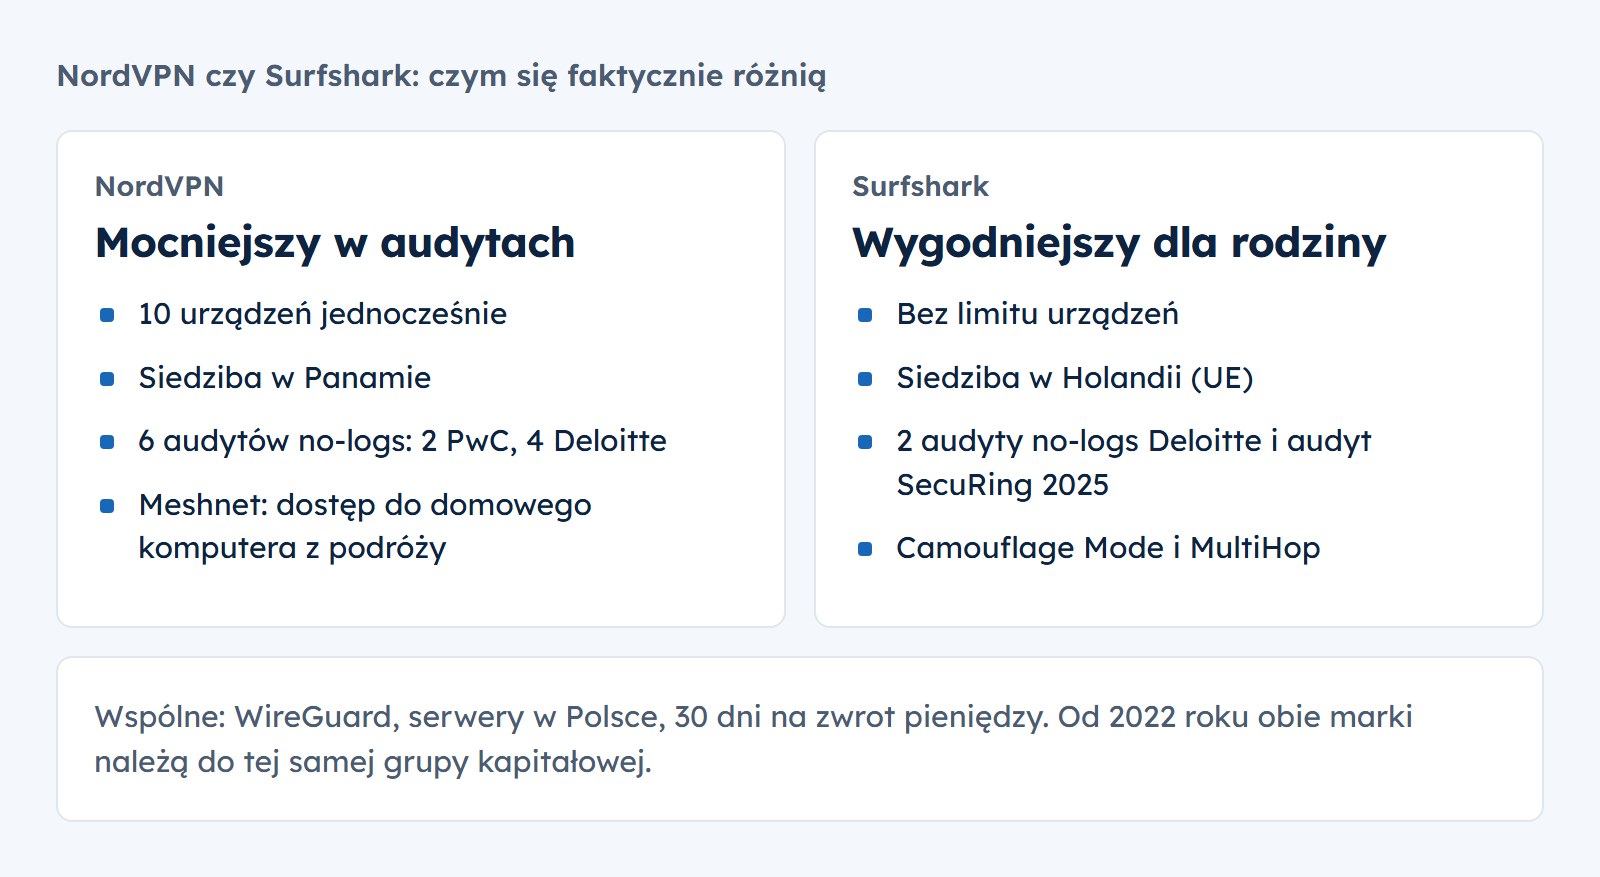Click 'Camouflage Mode i MultiHop' list item
Screen dimensions: 1600x877
1108,548
